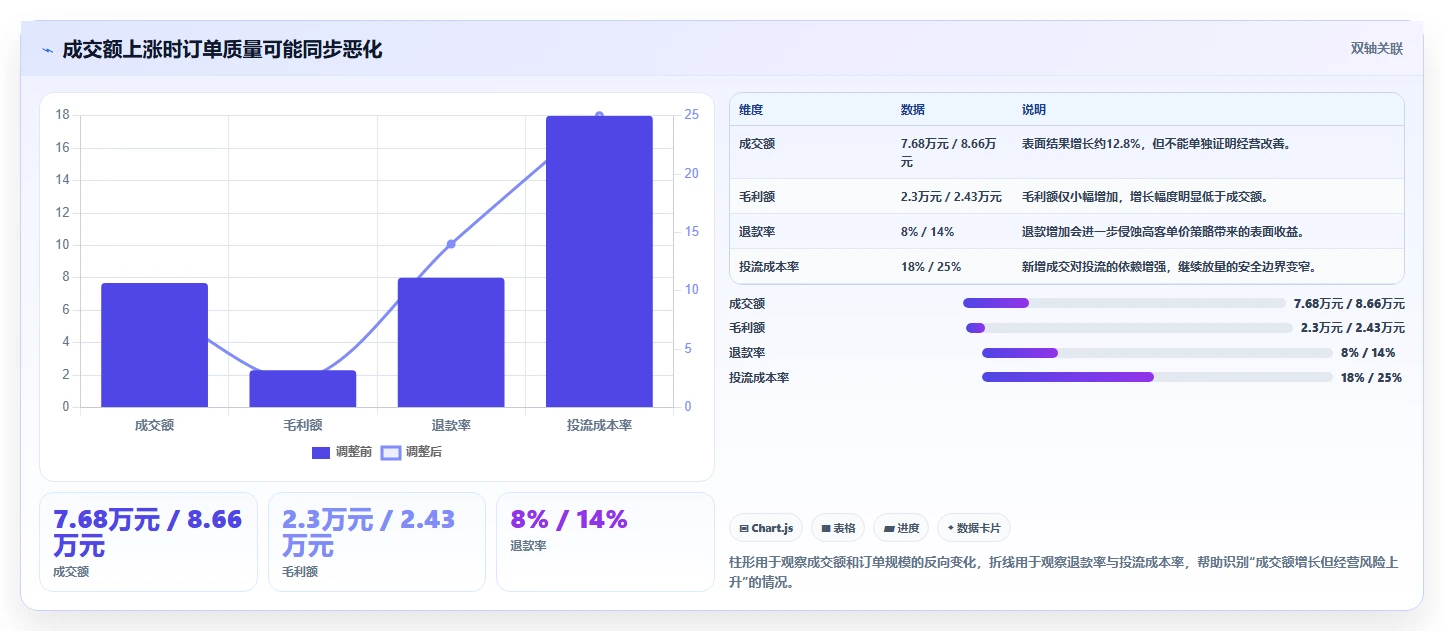
Task: Click the 说明 table header
Action: pyautogui.click(x=1034, y=110)
